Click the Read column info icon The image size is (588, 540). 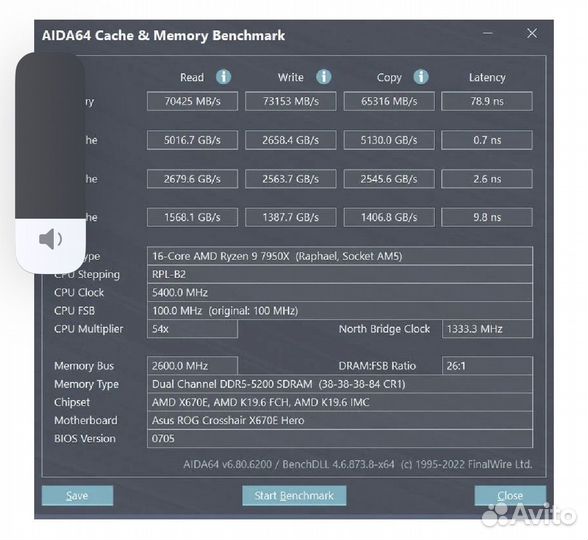pos(224,77)
